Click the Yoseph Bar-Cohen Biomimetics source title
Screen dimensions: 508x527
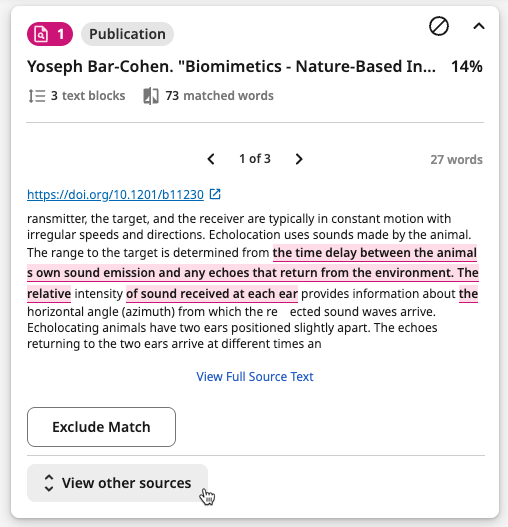231,66
